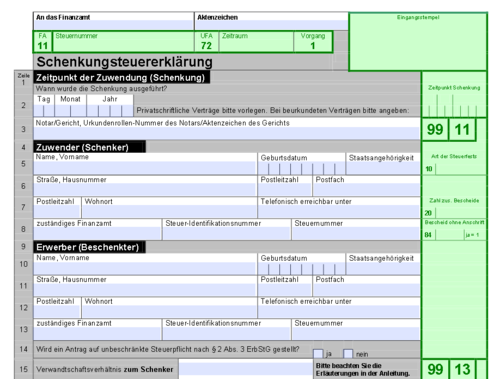Viewport: 500px width, 379px height.
Task: Click the Zuwender Geburtsdatum field
Action: [302, 168]
